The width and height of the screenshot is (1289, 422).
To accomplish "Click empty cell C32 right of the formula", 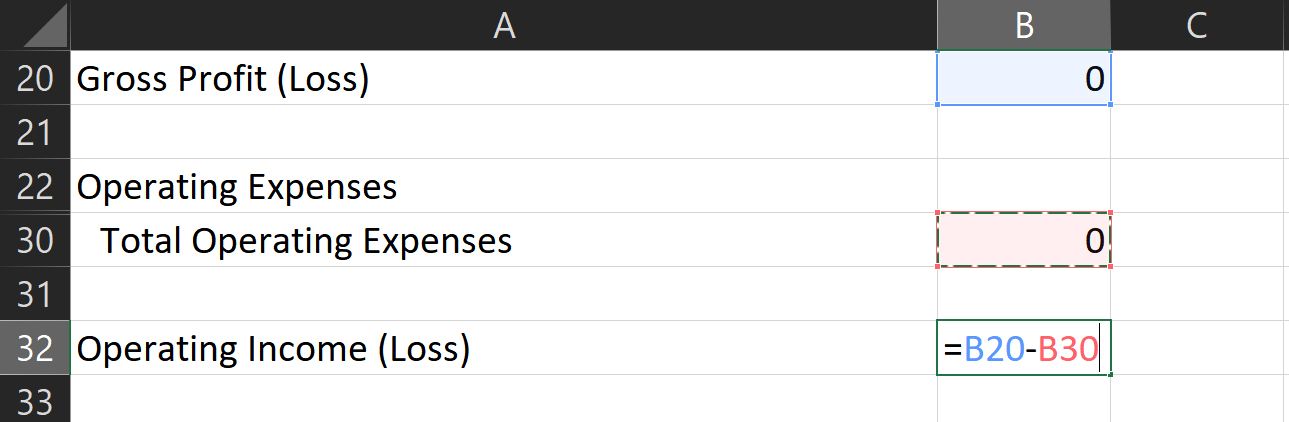I will pyautogui.click(x=1197, y=348).
